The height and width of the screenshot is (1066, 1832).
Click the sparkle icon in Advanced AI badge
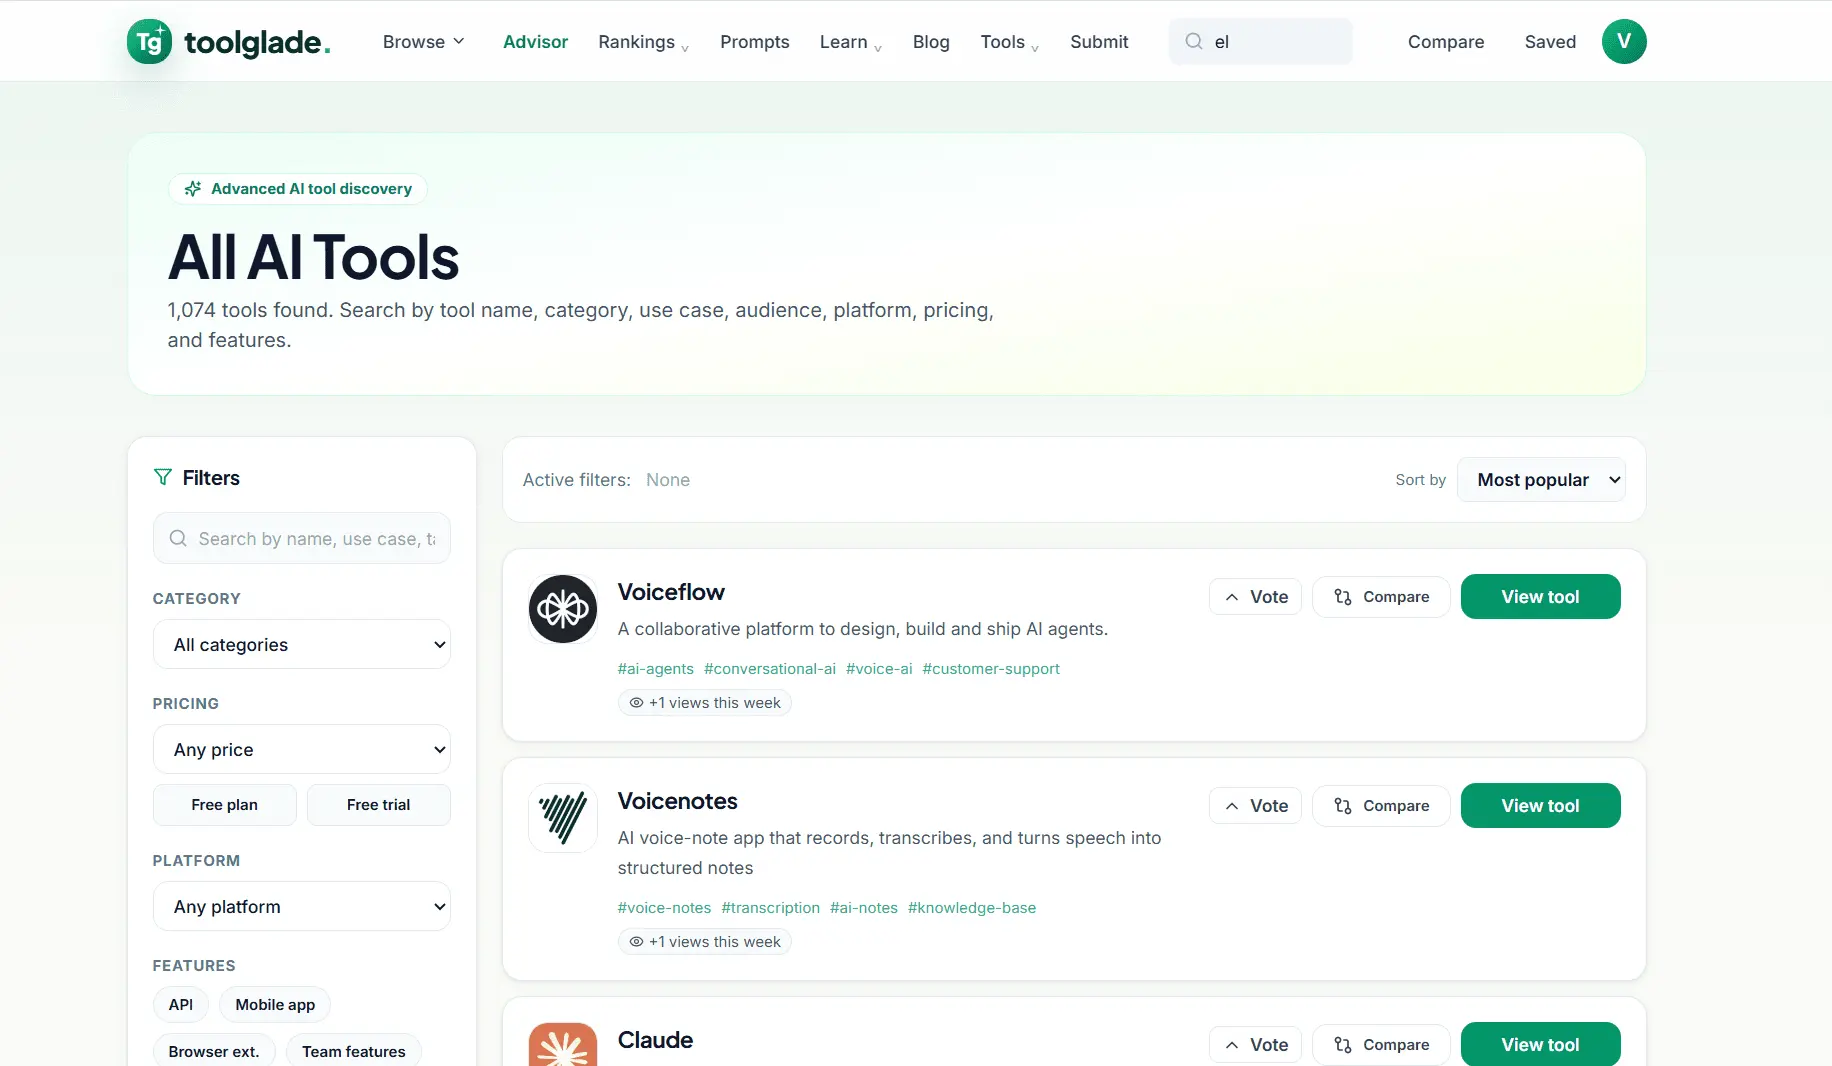pyautogui.click(x=193, y=189)
